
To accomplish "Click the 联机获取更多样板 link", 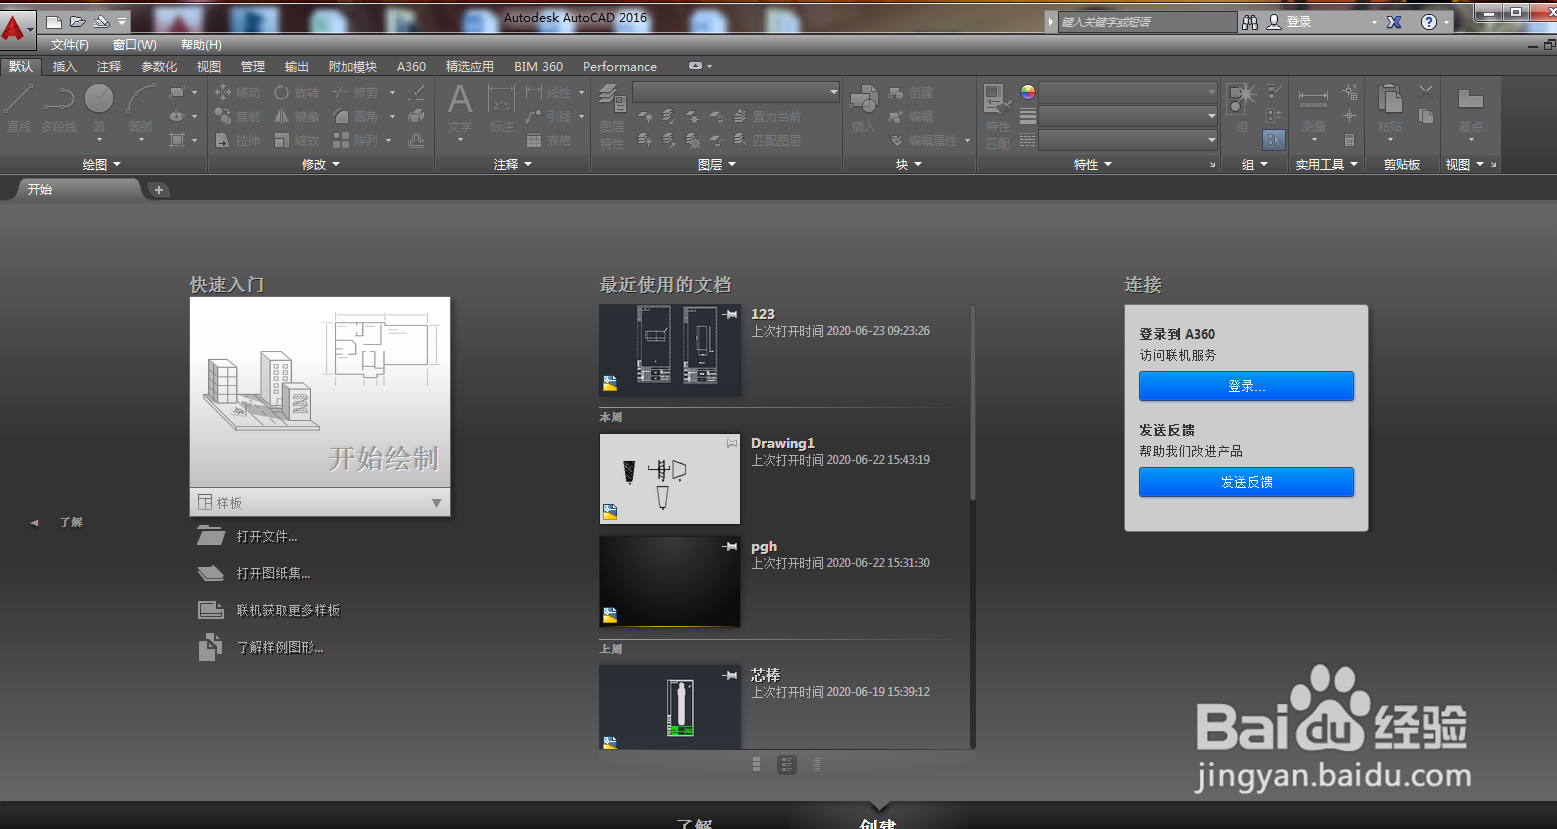I will coord(288,610).
